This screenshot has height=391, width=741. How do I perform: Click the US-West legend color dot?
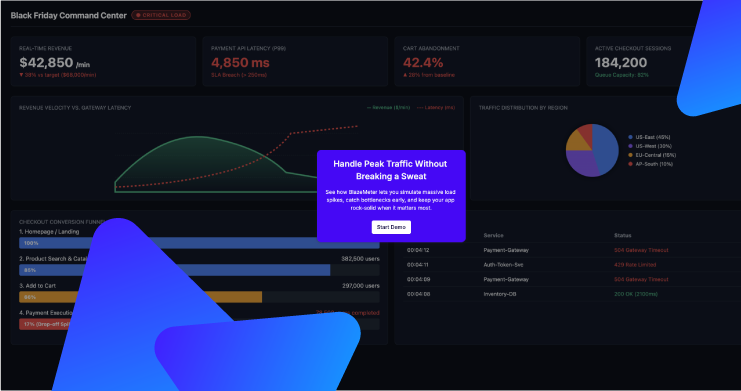point(630,146)
